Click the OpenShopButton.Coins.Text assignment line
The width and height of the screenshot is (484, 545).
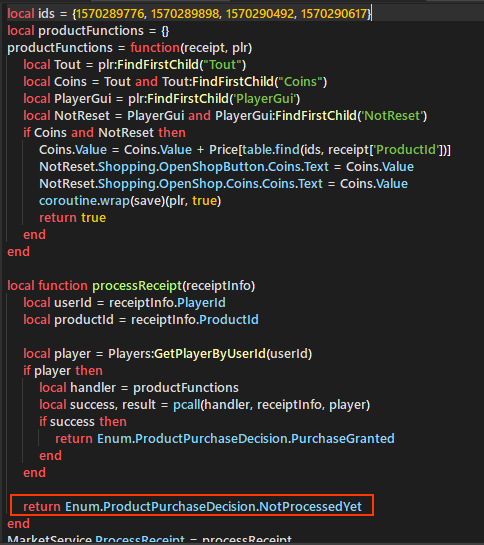coord(226,167)
